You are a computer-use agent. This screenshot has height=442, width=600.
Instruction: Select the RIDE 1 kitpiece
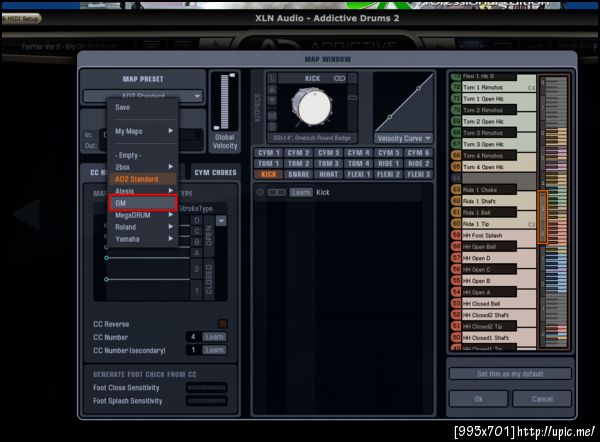pos(388,163)
